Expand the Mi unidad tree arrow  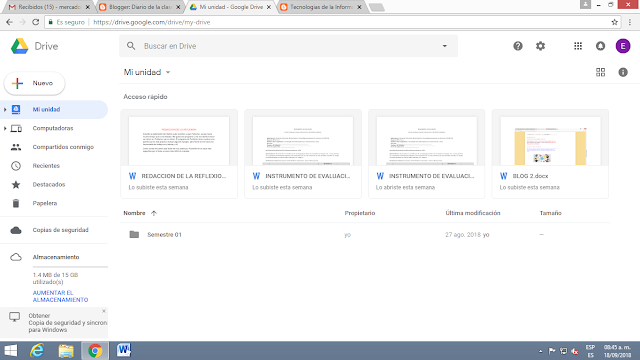[x=5, y=109]
